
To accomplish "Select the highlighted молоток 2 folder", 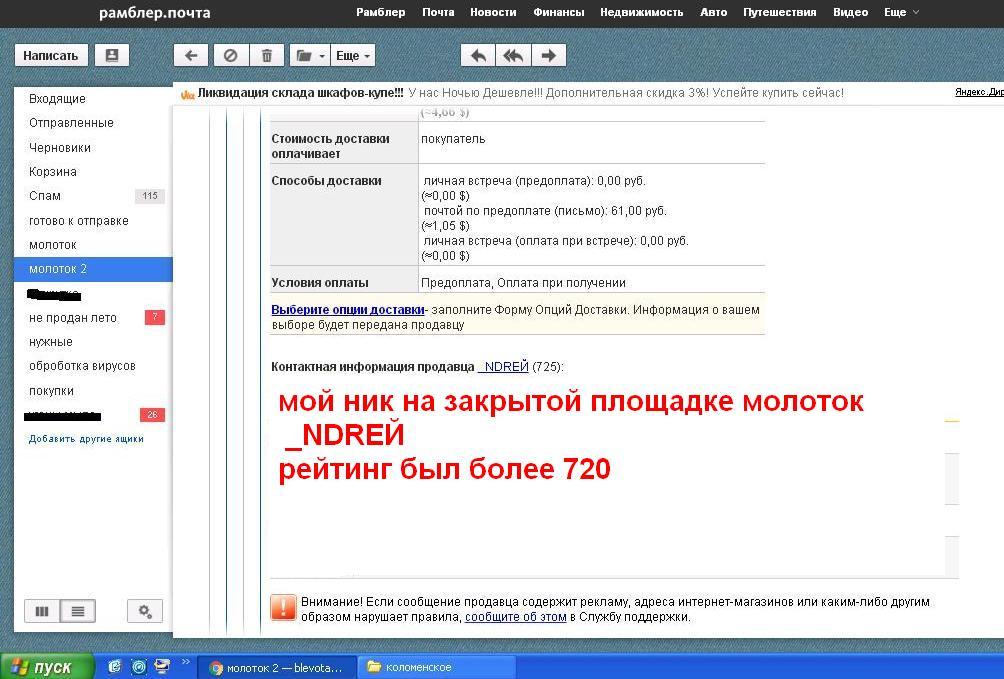I will coord(93,269).
